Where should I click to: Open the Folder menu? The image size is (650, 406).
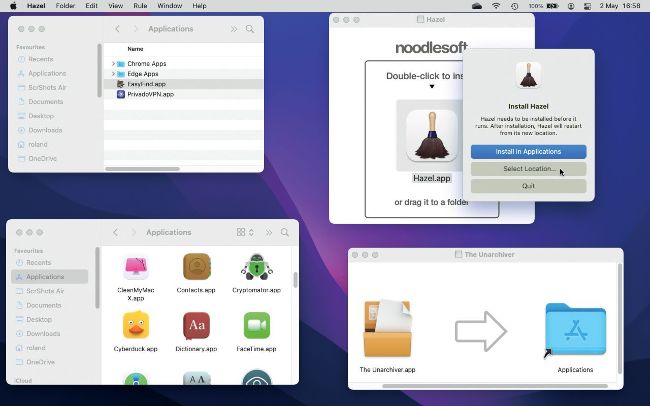click(x=65, y=6)
